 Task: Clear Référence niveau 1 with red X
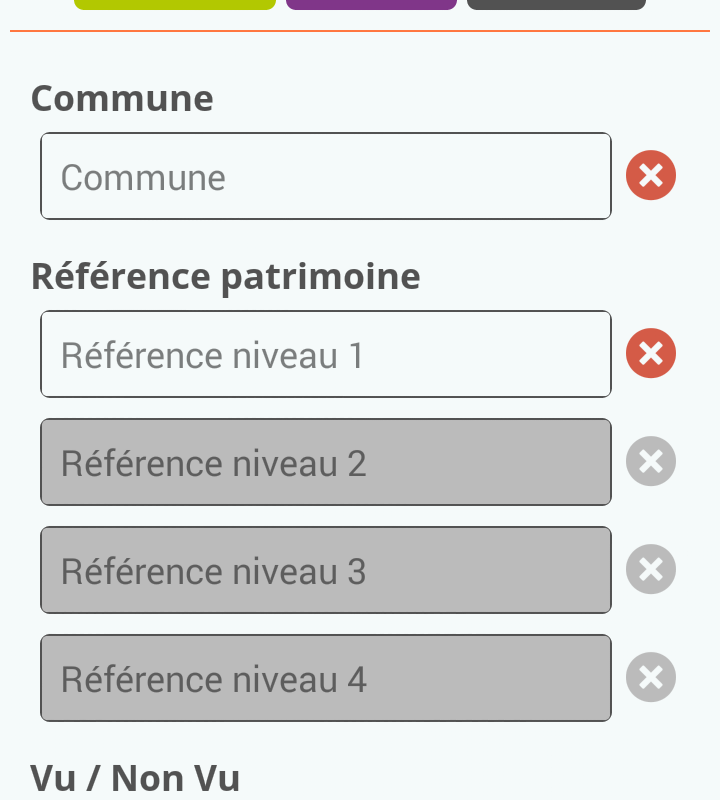click(x=651, y=353)
